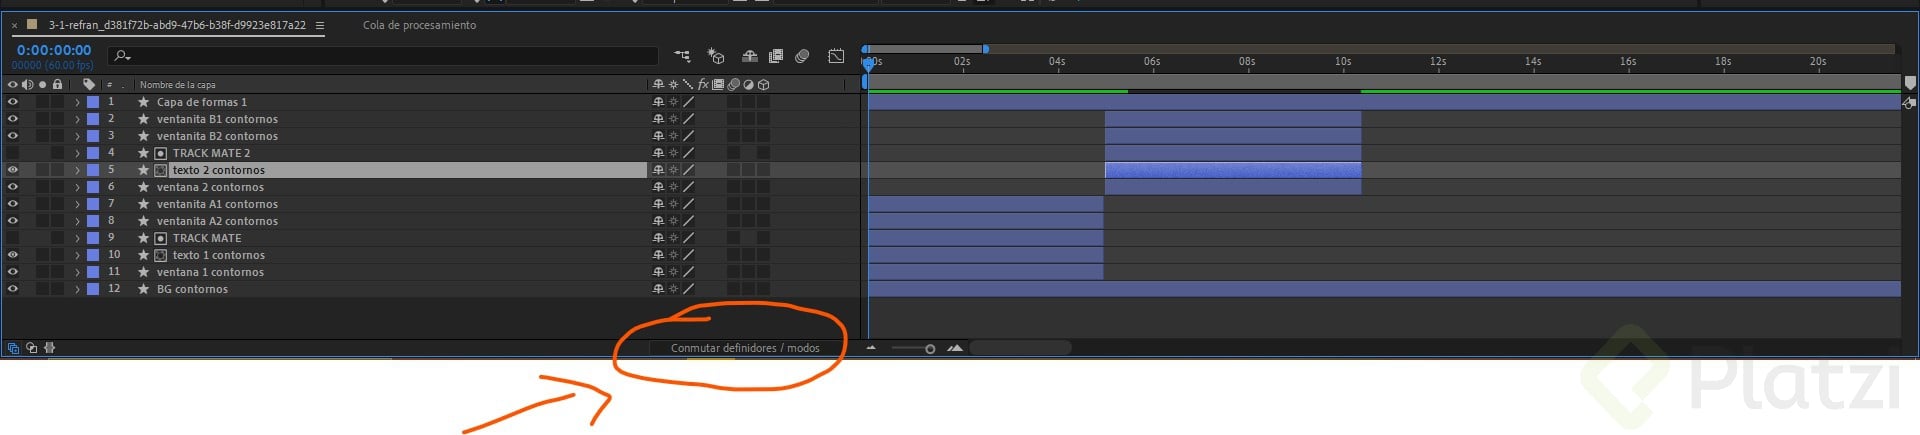Expand ventanita B1 contornos properties
Viewport: 1920px width, 435px height.
(77, 119)
